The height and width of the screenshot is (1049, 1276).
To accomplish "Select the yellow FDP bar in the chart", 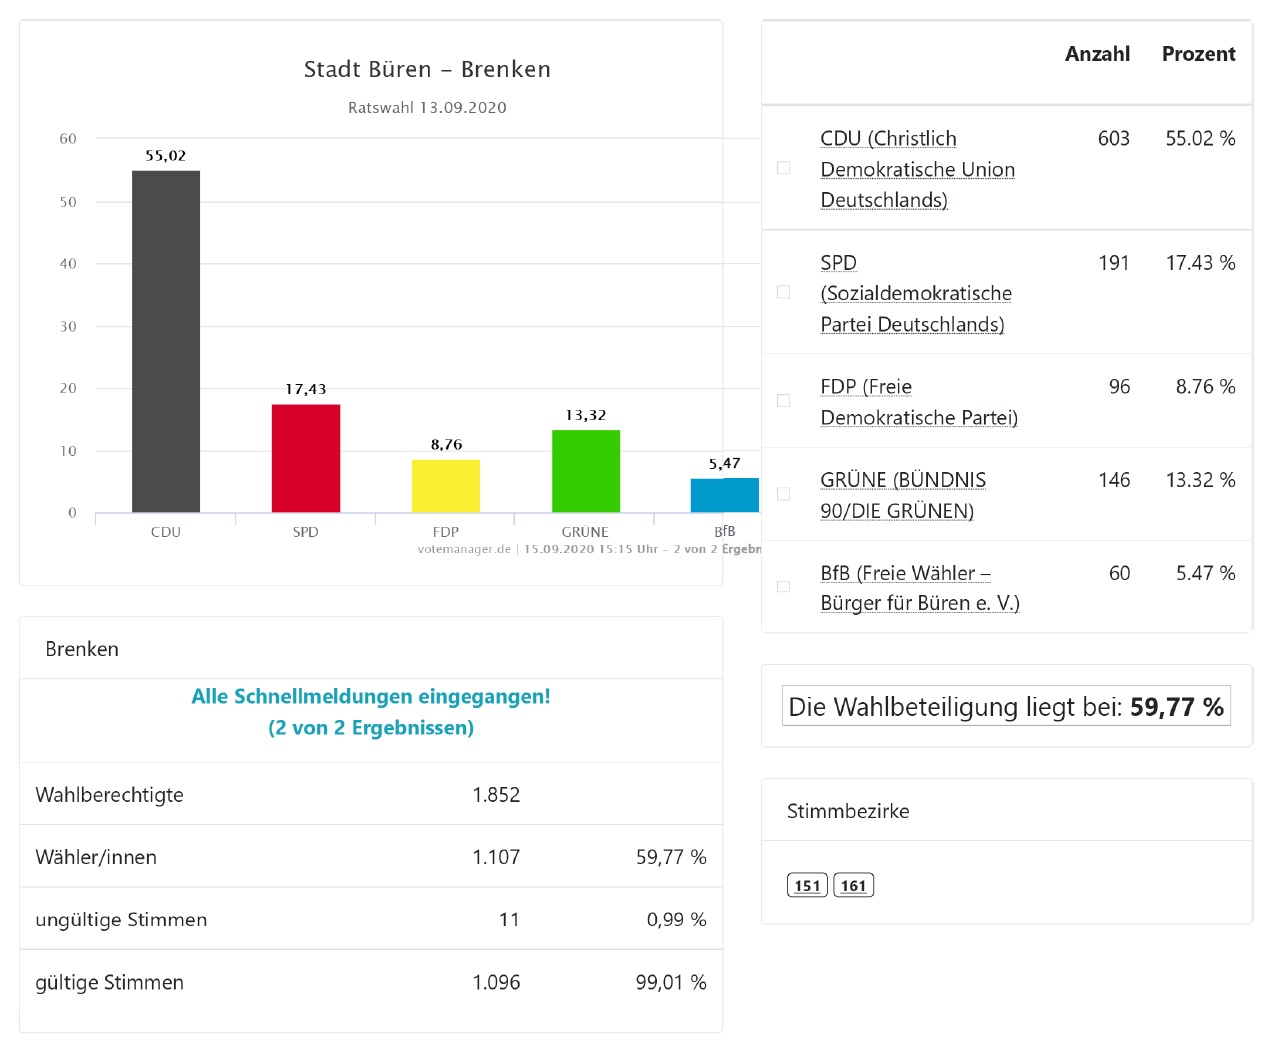I will point(446,485).
